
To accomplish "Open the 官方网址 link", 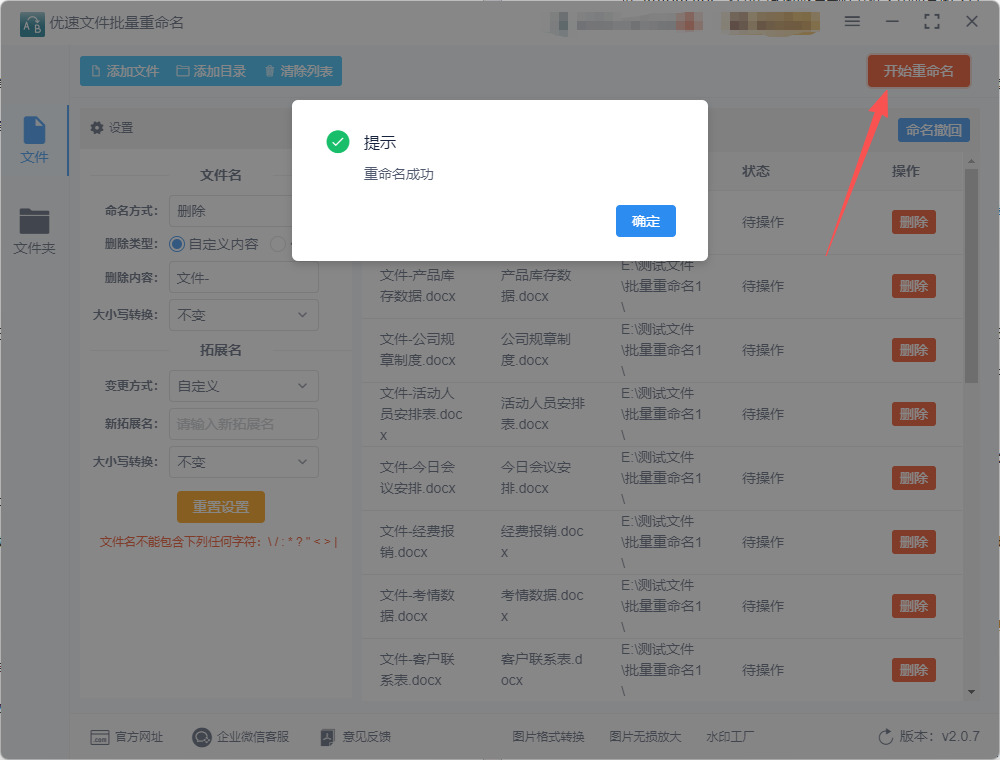I will (x=126, y=737).
